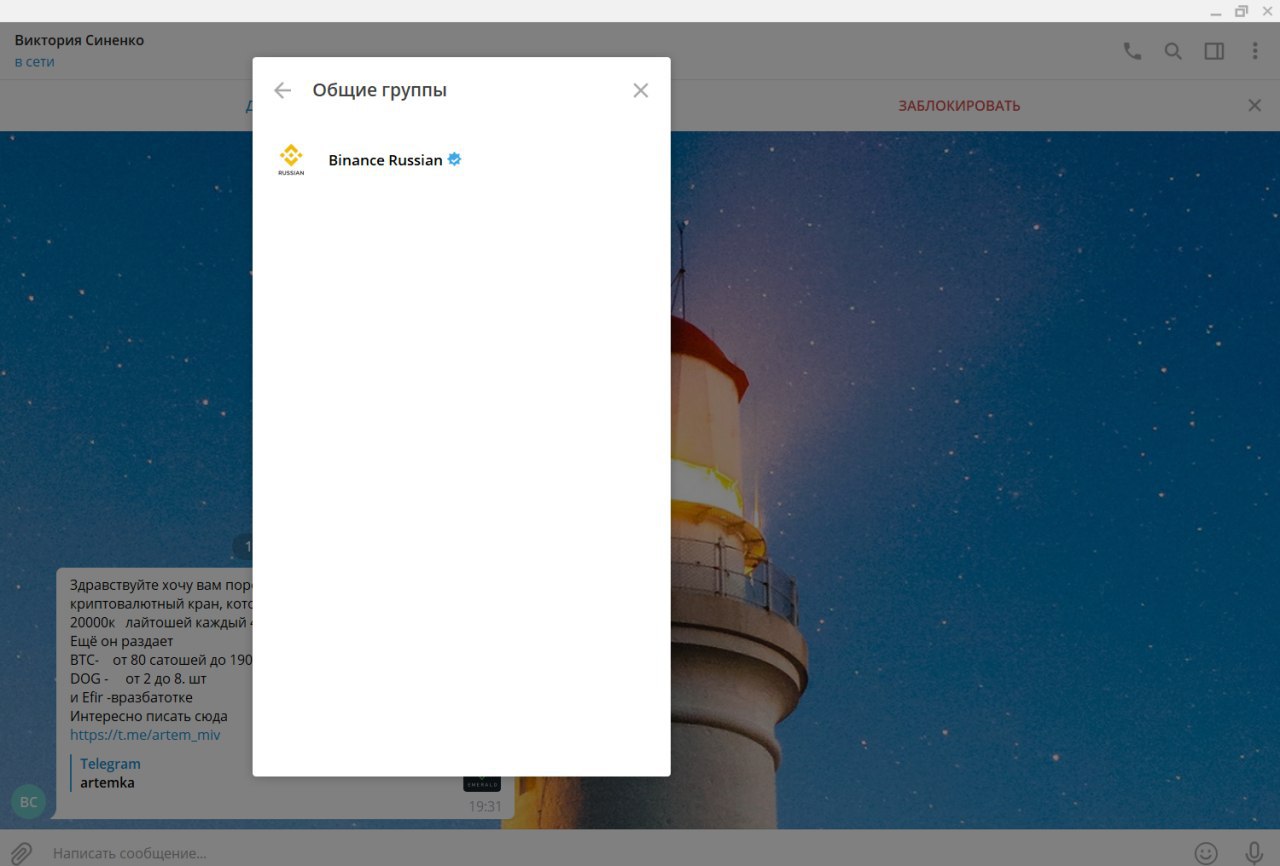The height and width of the screenshot is (866, 1280).
Task: Open the https://t.me/artem_miv link
Action: pyautogui.click(x=145, y=735)
